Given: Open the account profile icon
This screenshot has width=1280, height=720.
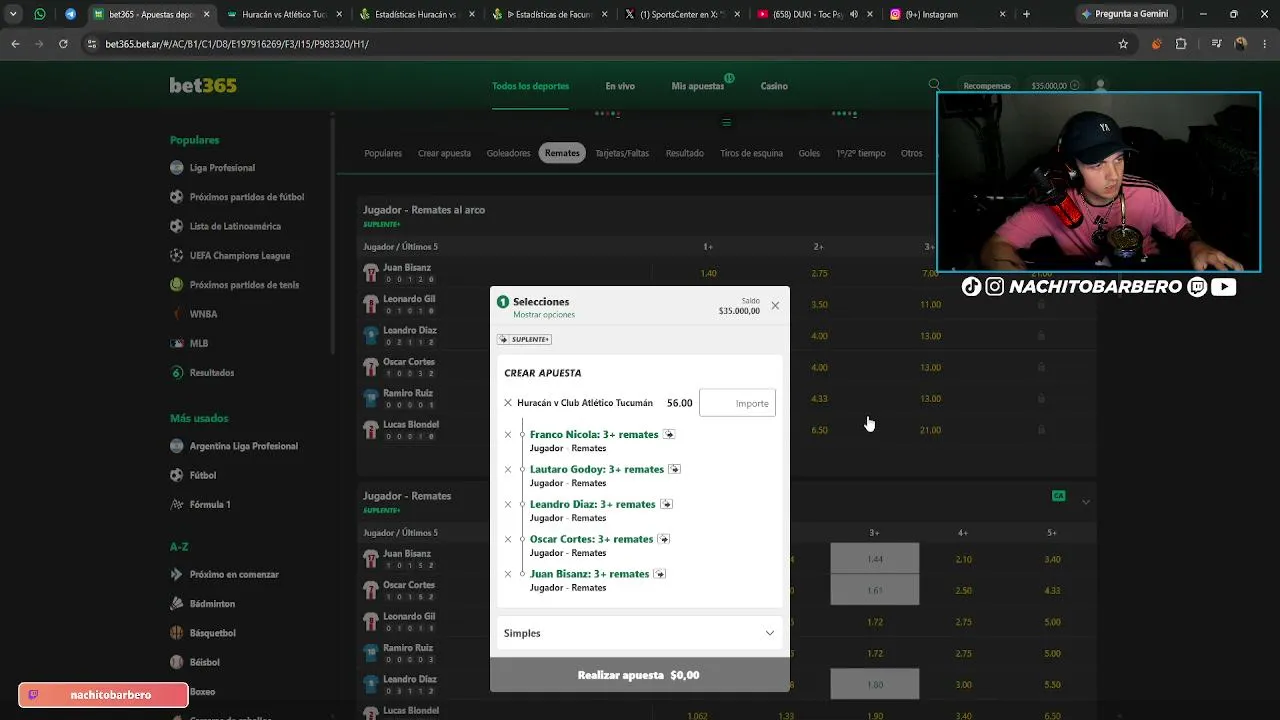Looking at the screenshot, I should pyautogui.click(x=1100, y=86).
